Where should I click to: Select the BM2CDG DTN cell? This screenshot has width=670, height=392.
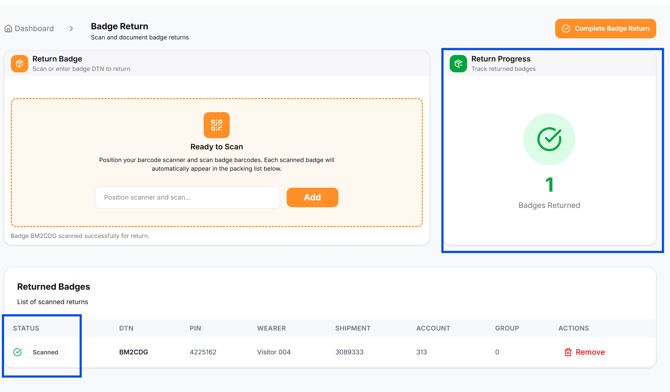(133, 352)
